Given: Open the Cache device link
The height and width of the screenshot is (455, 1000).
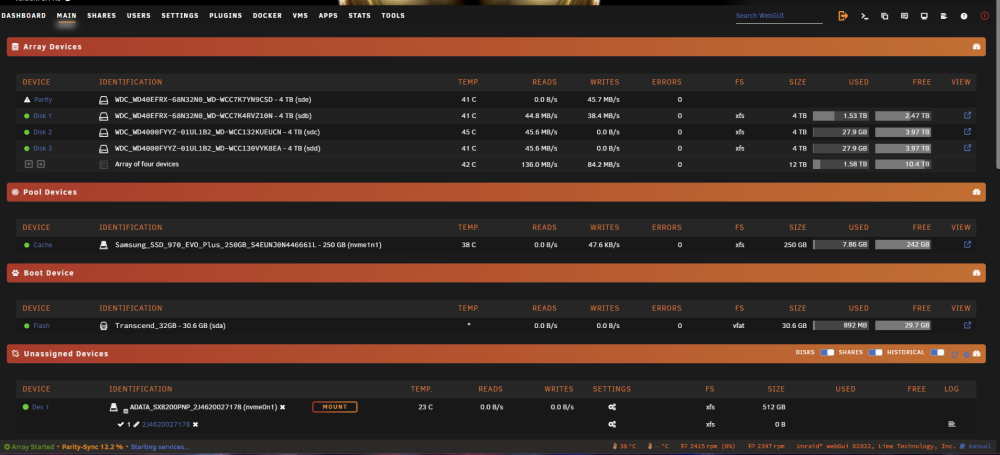Looking at the screenshot, I should 43,245.
